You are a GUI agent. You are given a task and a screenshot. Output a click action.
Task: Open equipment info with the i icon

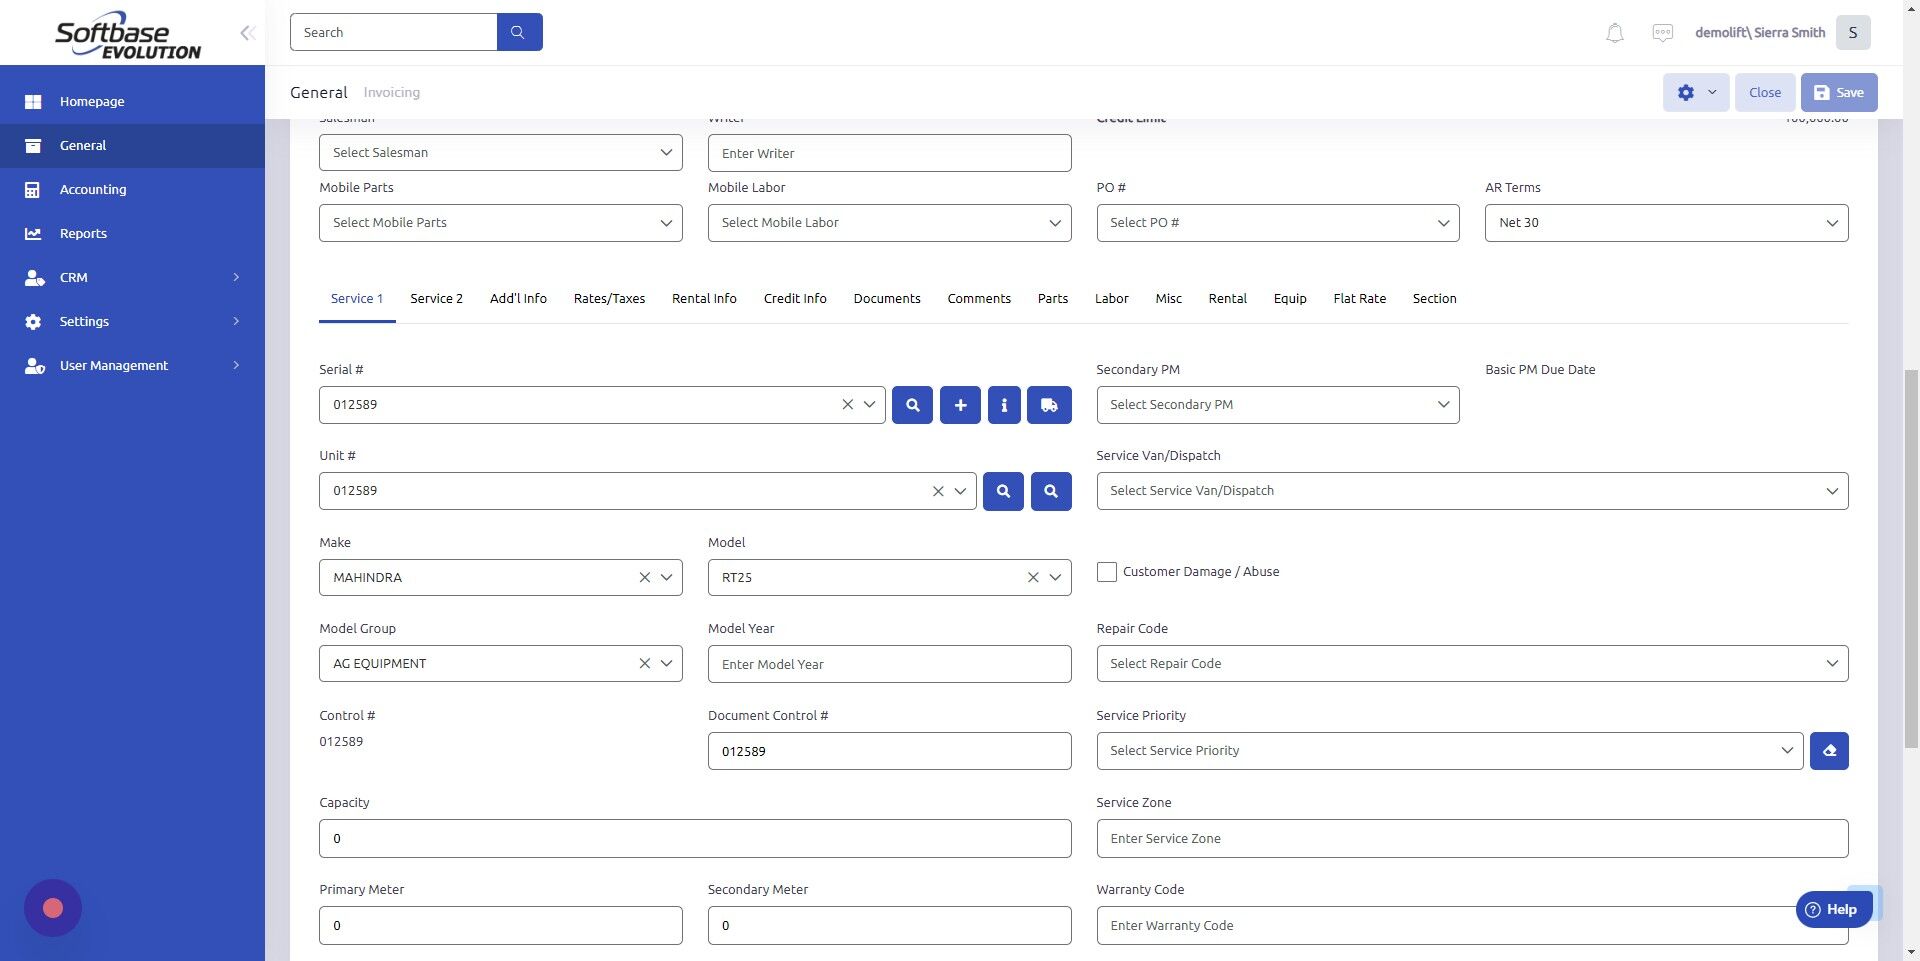pos(1004,405)
